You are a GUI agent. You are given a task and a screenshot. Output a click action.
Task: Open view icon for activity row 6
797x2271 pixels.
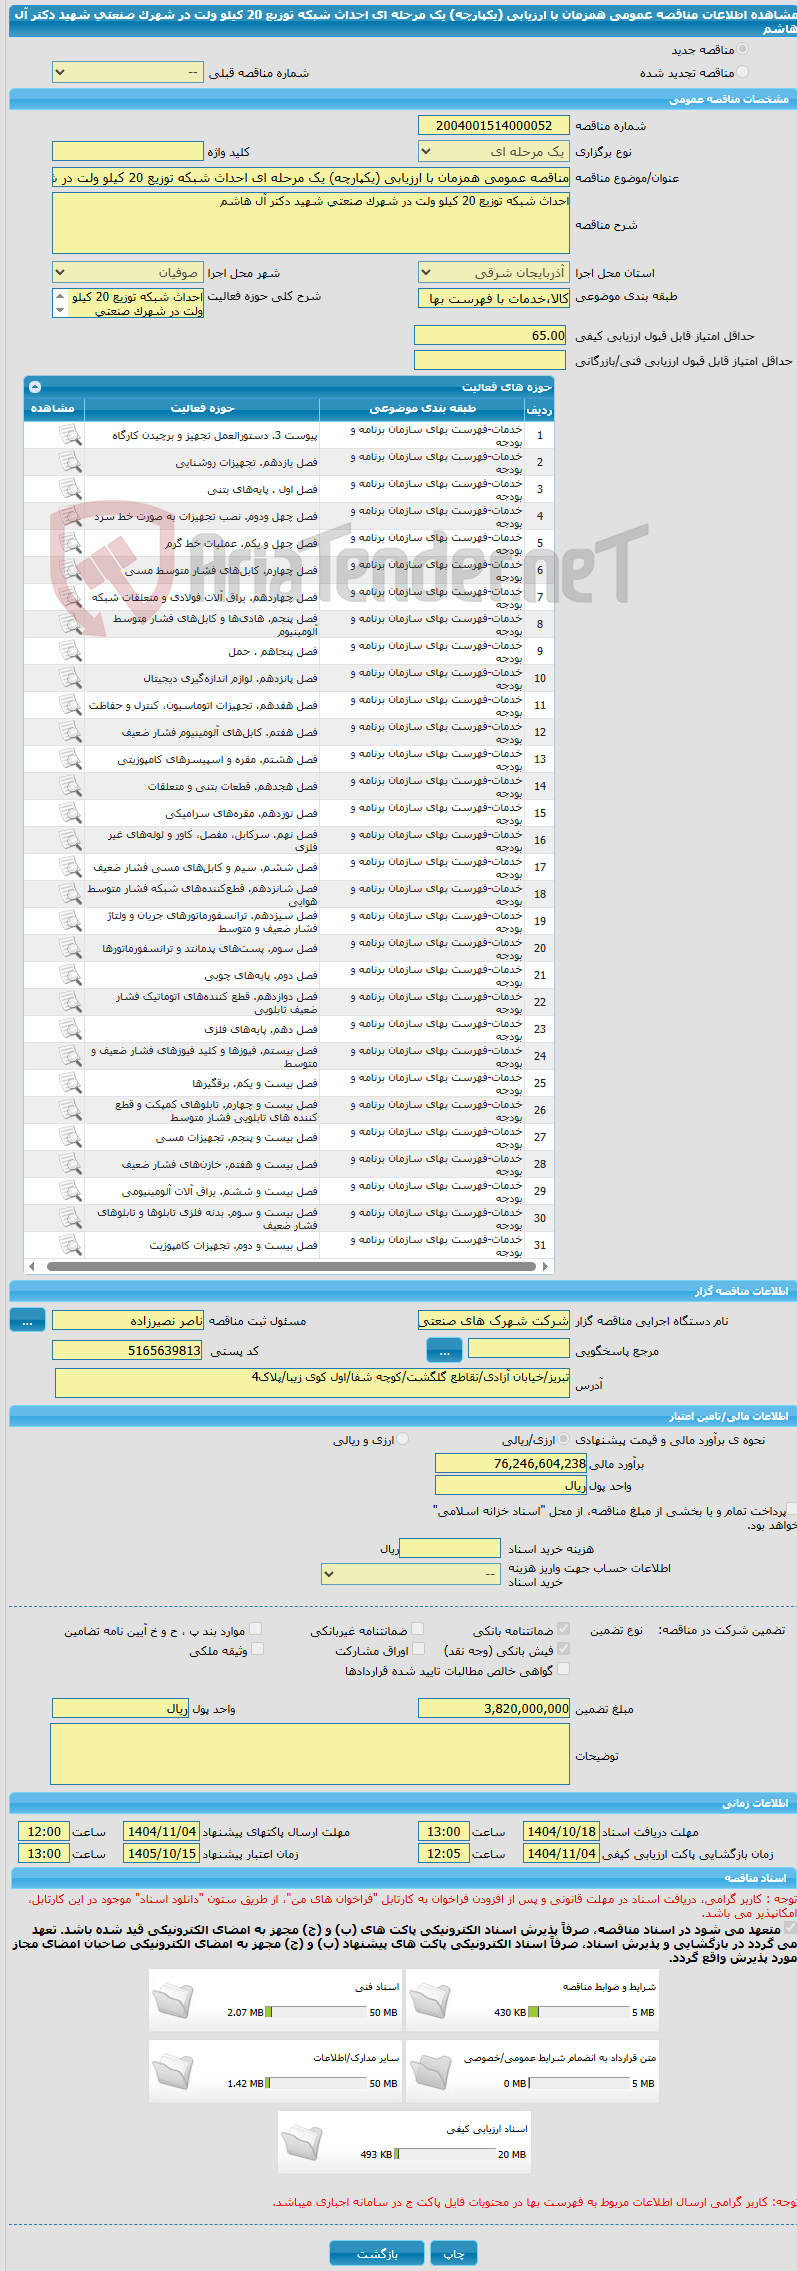(x=69, y=569)
